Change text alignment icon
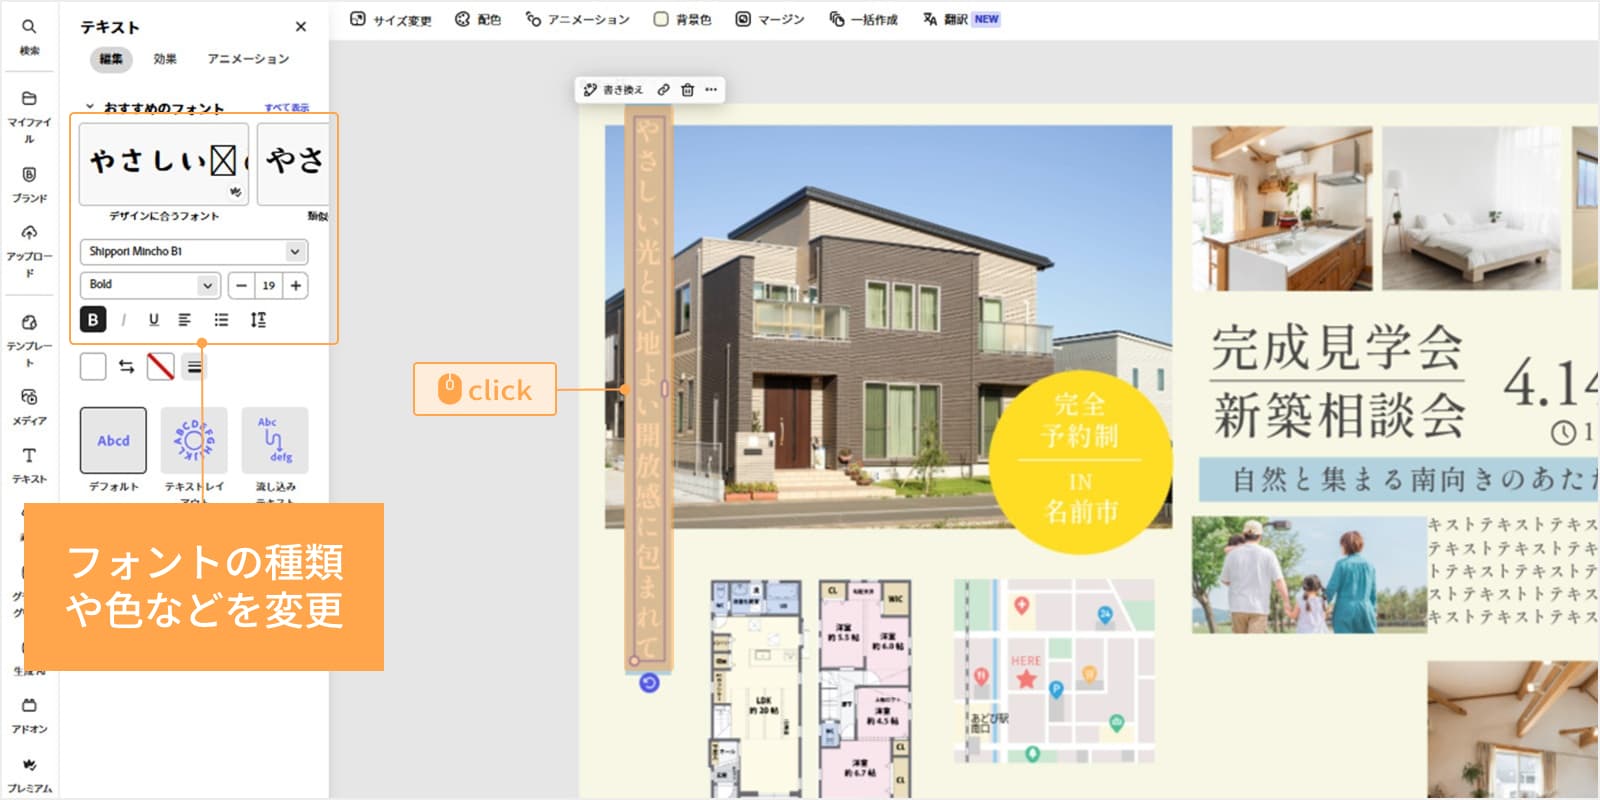Image resolution: width=1600 pixels, height=800 pixels. tap(185, 320)
